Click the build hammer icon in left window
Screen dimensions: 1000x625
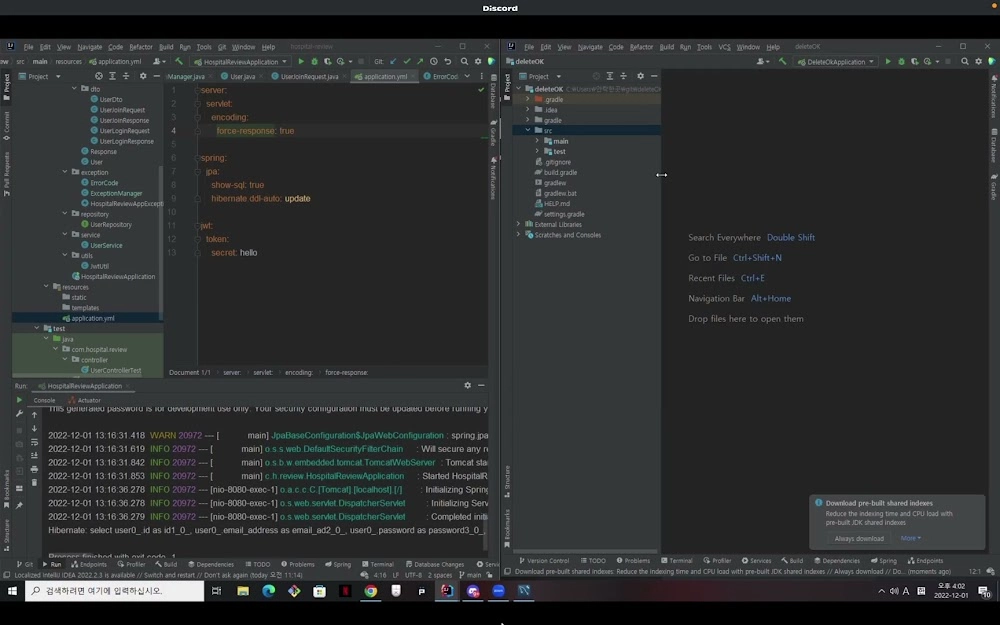179,62
